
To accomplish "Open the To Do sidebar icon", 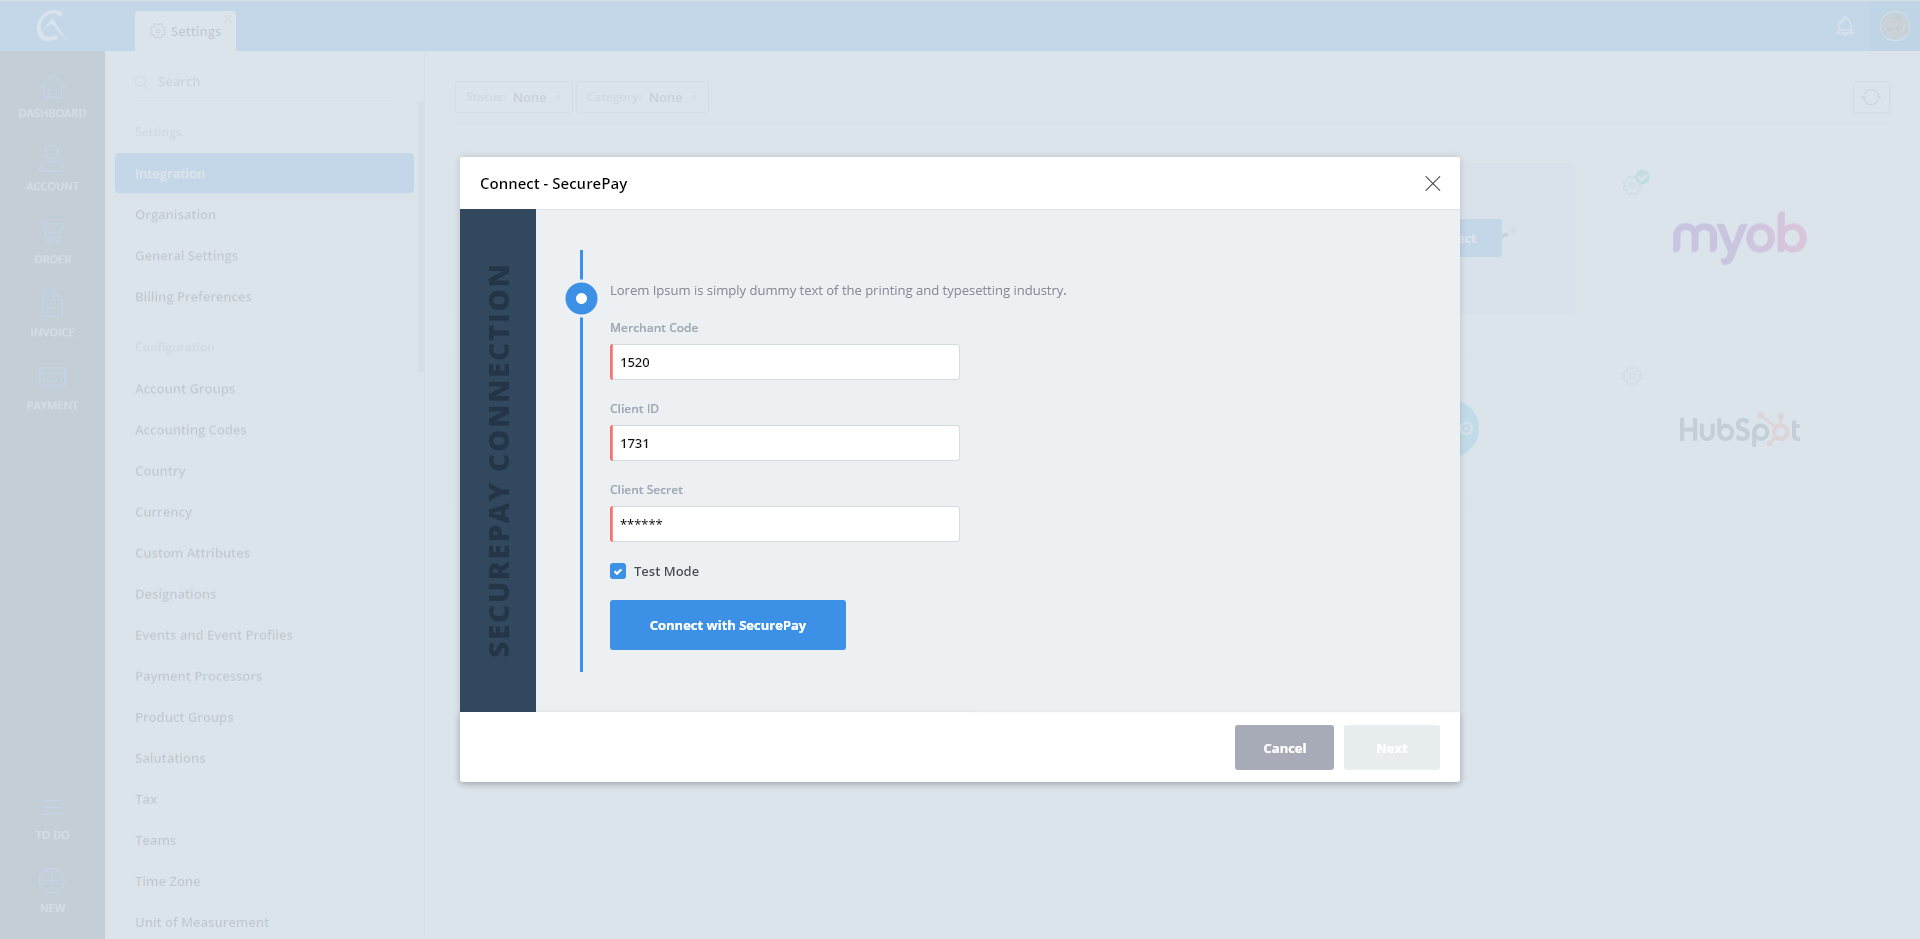I will coord(52,818).
